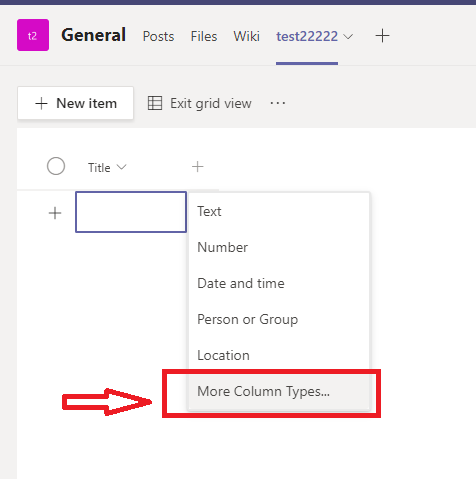Choose Number column type
The image size is (476, 479).
[279, 247]
